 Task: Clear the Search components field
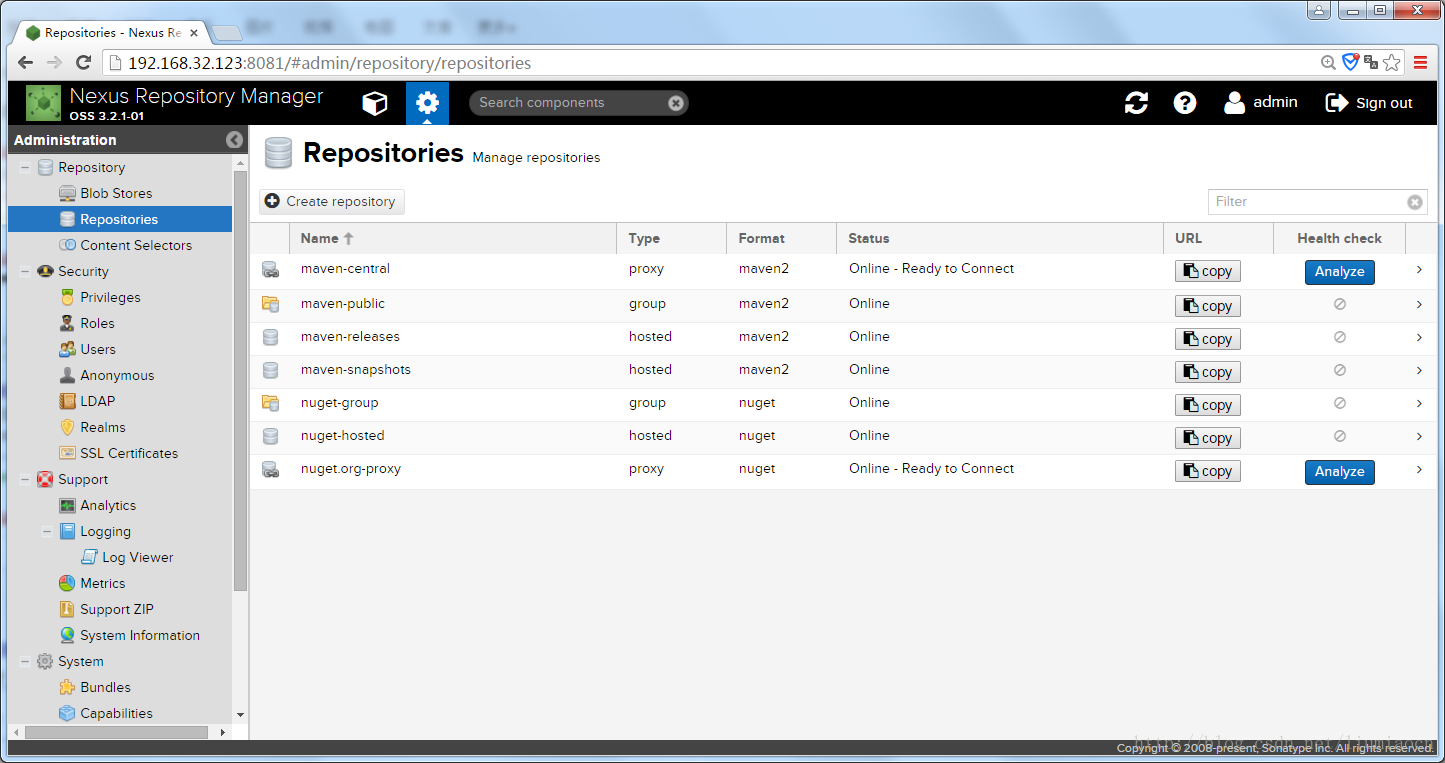click(x=676, y=103)
